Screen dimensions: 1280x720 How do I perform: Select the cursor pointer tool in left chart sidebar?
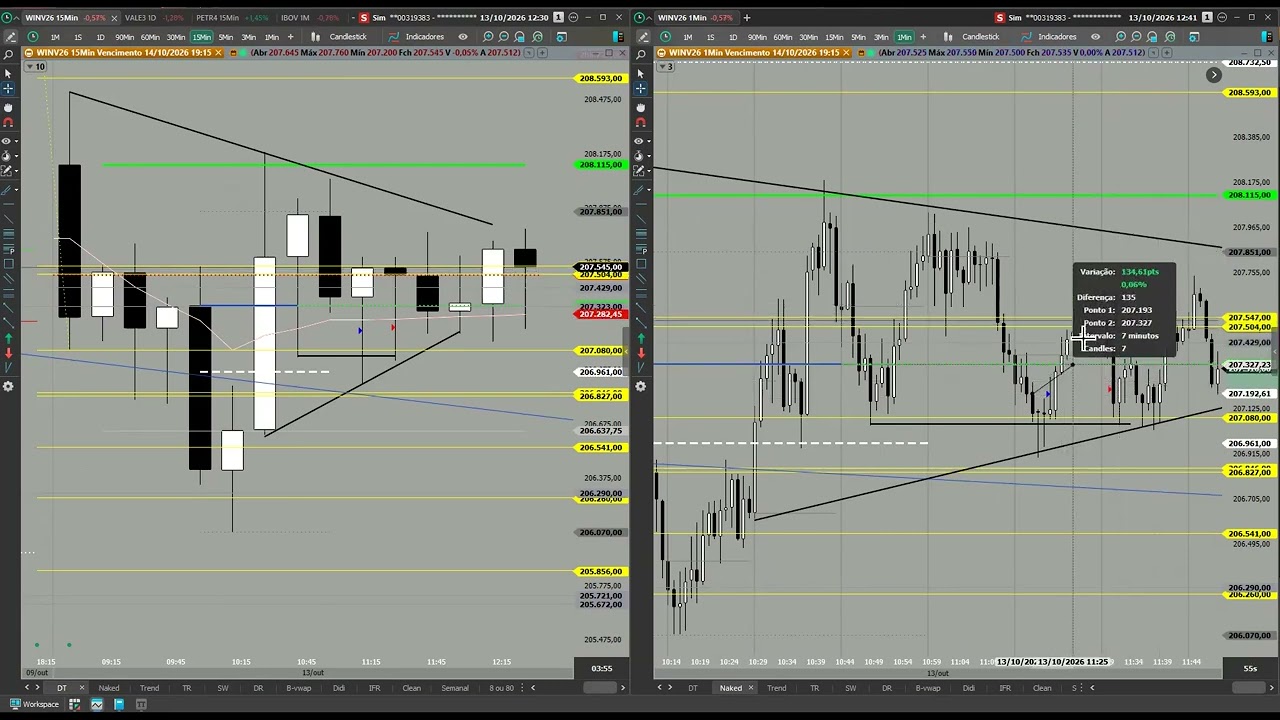click(x=8, y=74)
